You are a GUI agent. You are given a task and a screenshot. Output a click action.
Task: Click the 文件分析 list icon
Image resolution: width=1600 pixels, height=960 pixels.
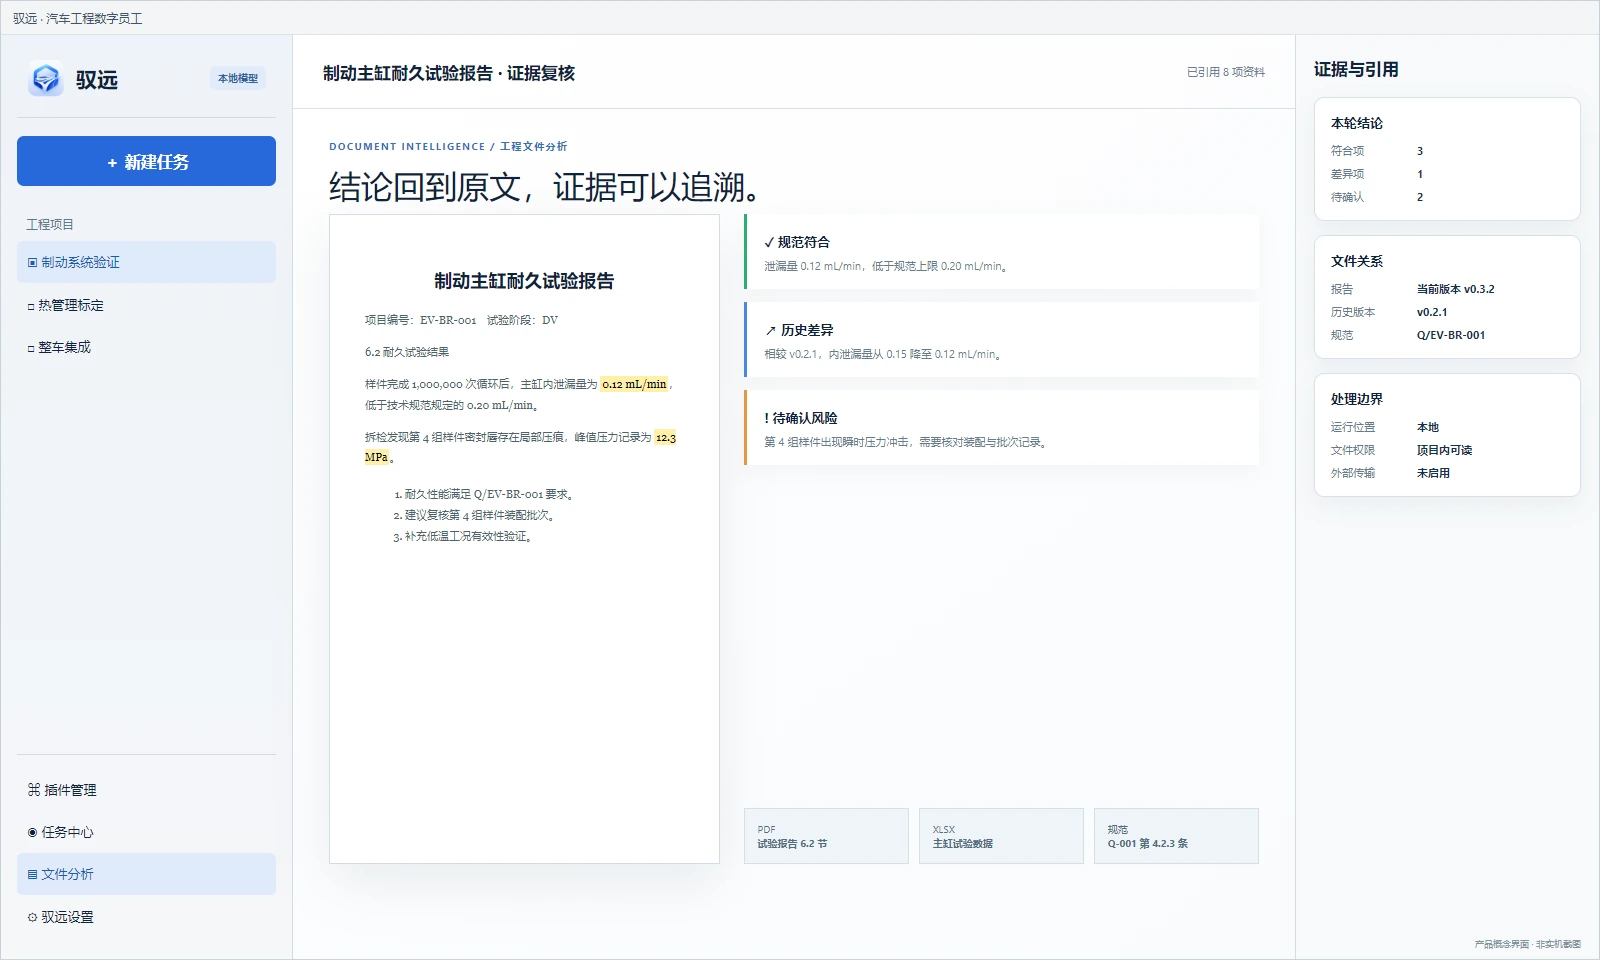[33, 874]
